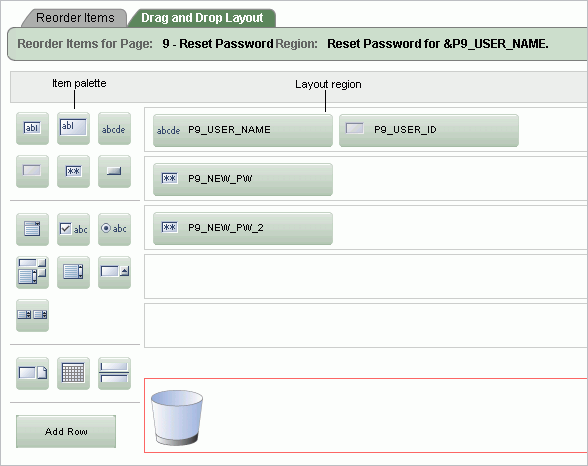
Task: Select the P9_NEW_PW_2 layout item
Action: point(243,228)
